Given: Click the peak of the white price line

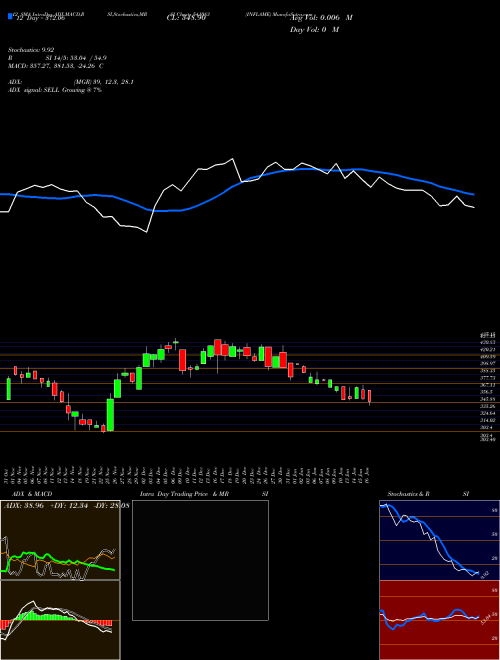Looking at the screenshot, I should click(232, 159).
